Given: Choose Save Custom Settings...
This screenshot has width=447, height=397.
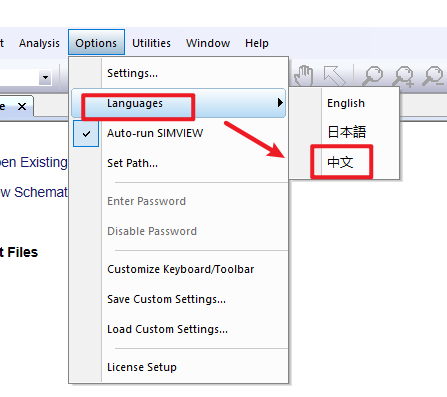Looking at the screenshot, I should [179, 299].
